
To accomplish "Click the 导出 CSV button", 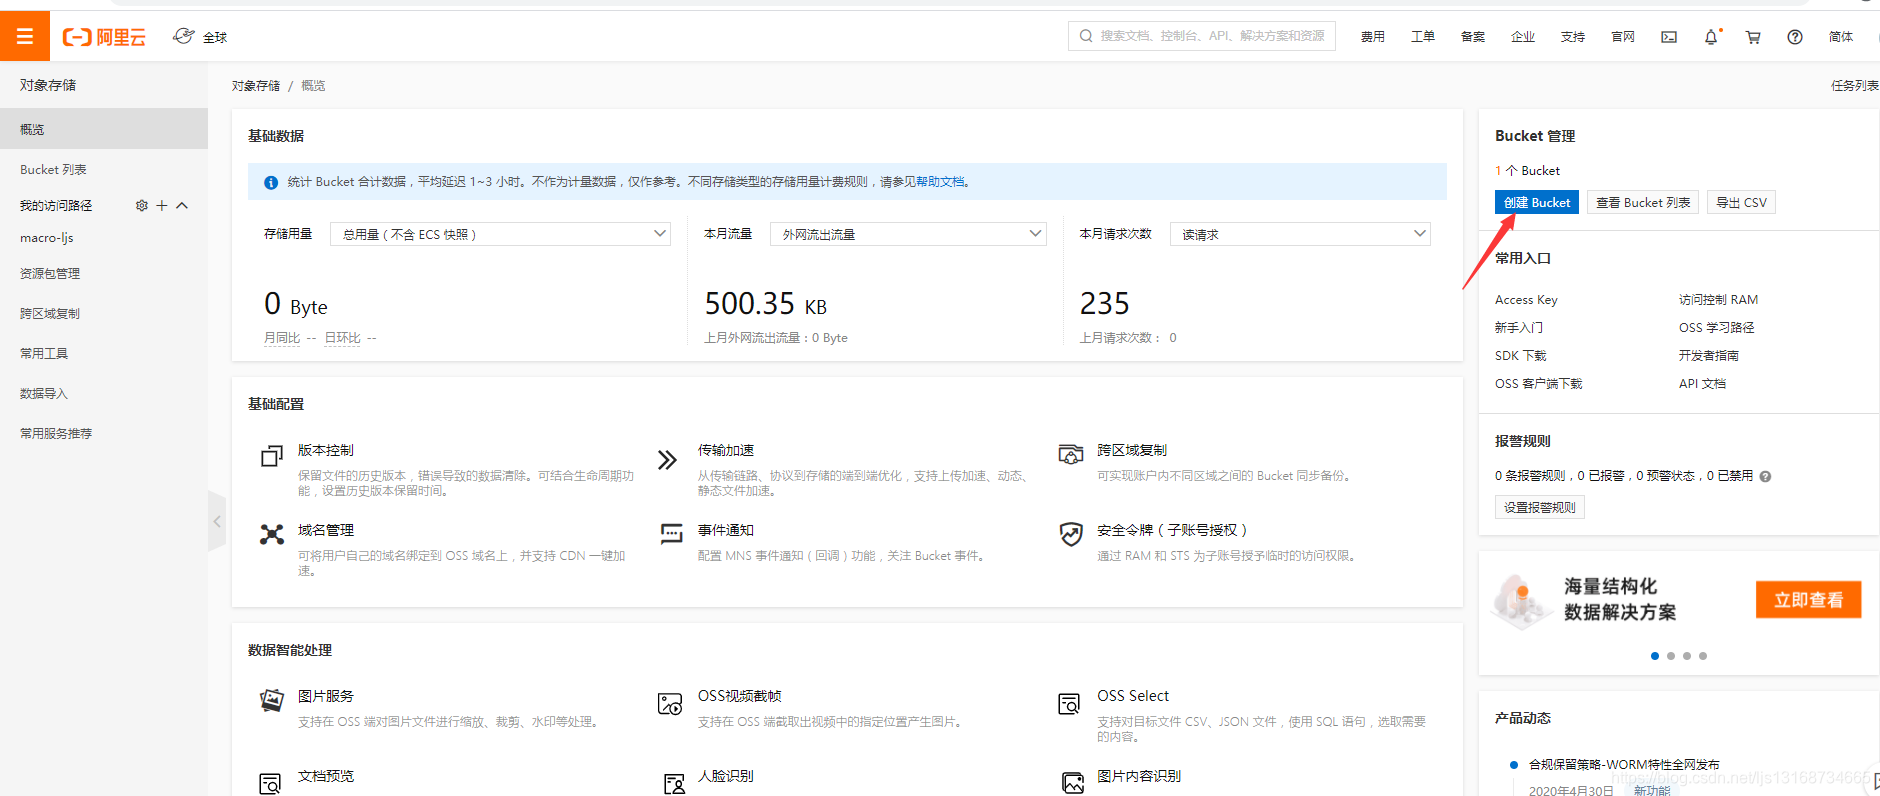I will point(1741,202).
